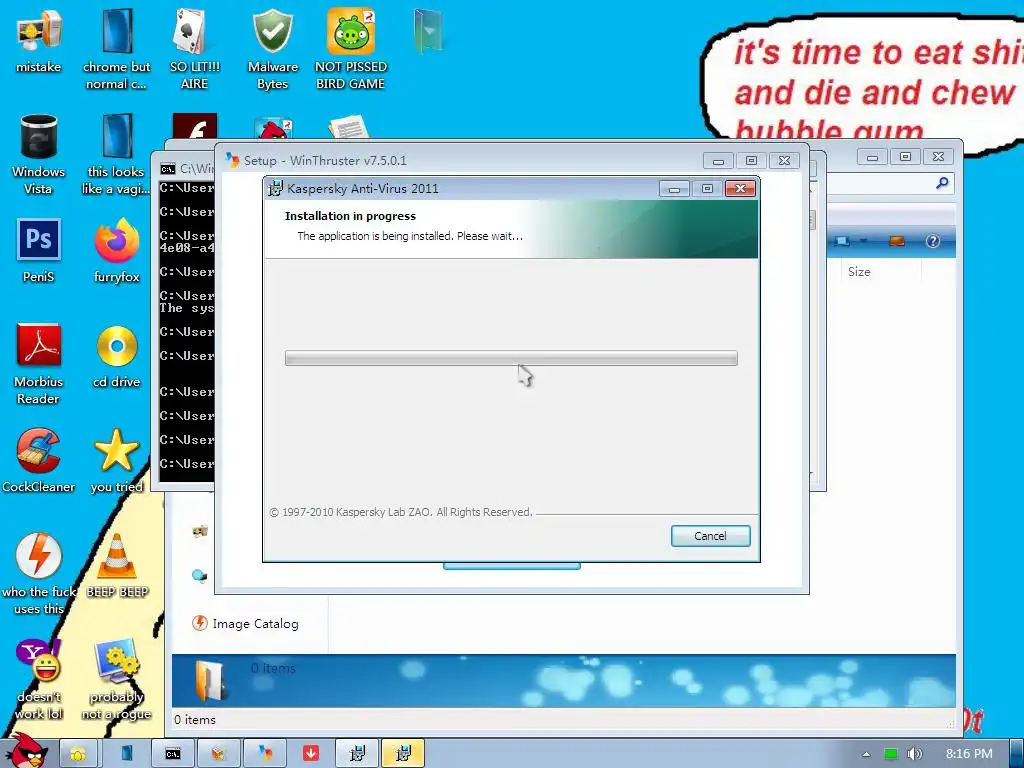
Task: Open the Morbius Reader PDF icon
Action: 39,363
